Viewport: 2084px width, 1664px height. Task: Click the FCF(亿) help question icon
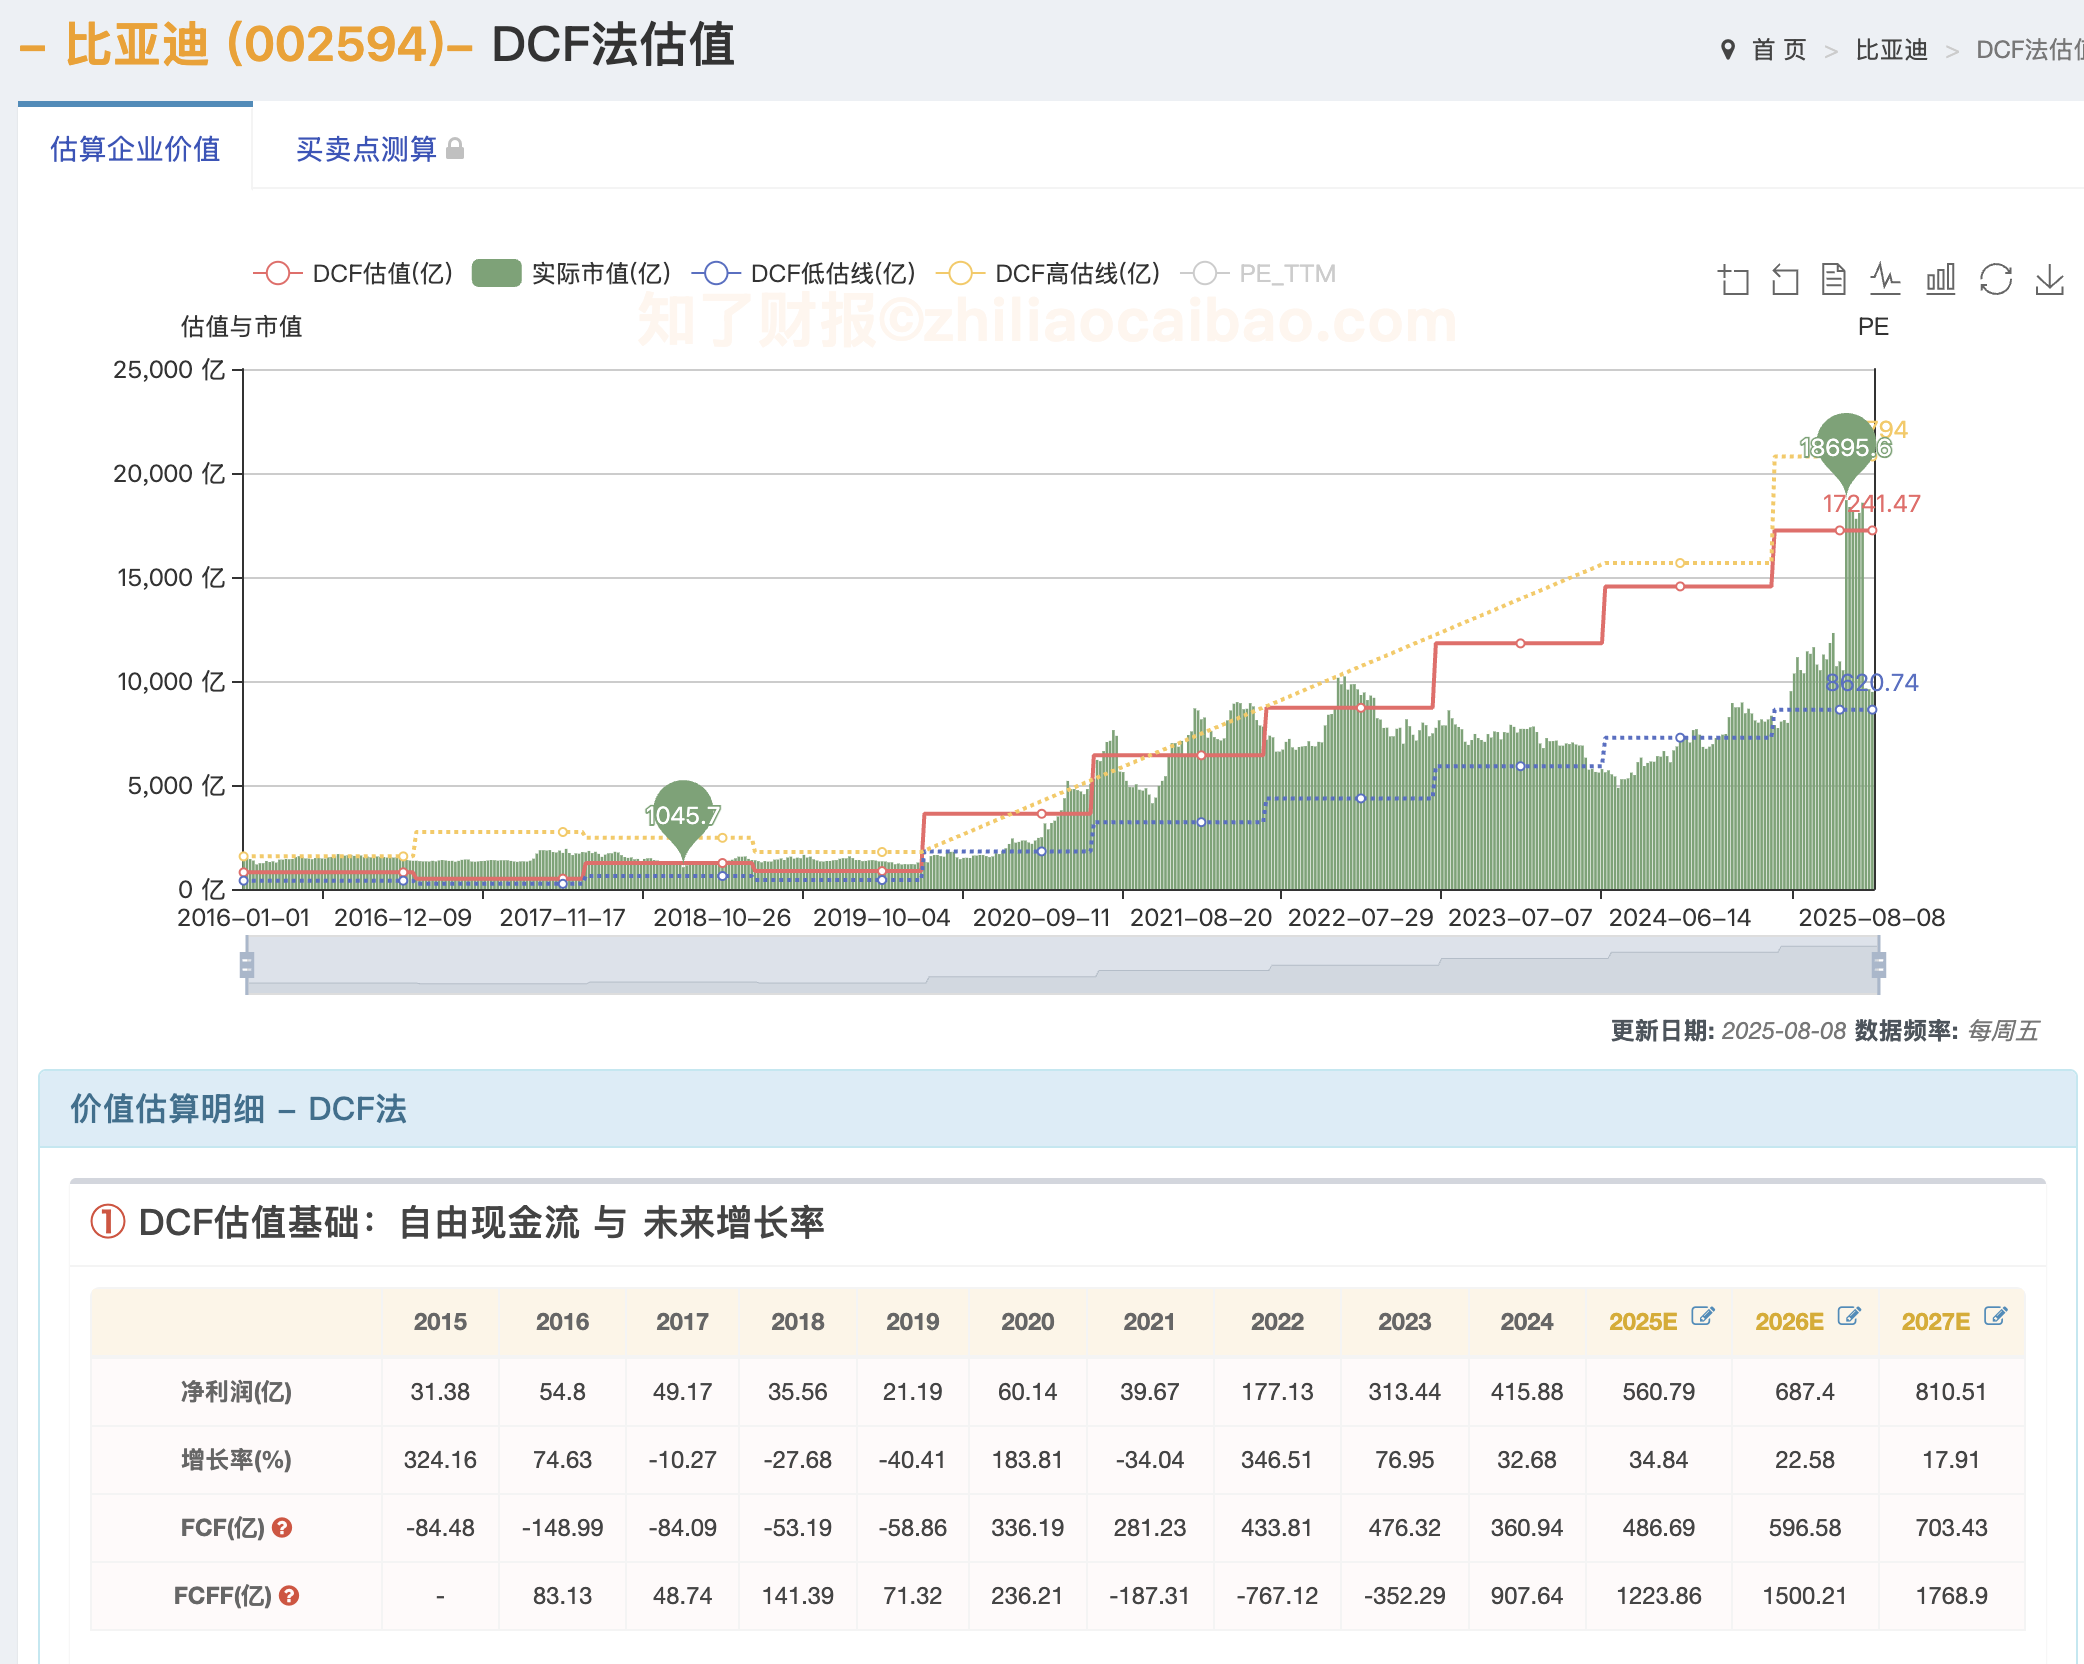pos(283,1527)
